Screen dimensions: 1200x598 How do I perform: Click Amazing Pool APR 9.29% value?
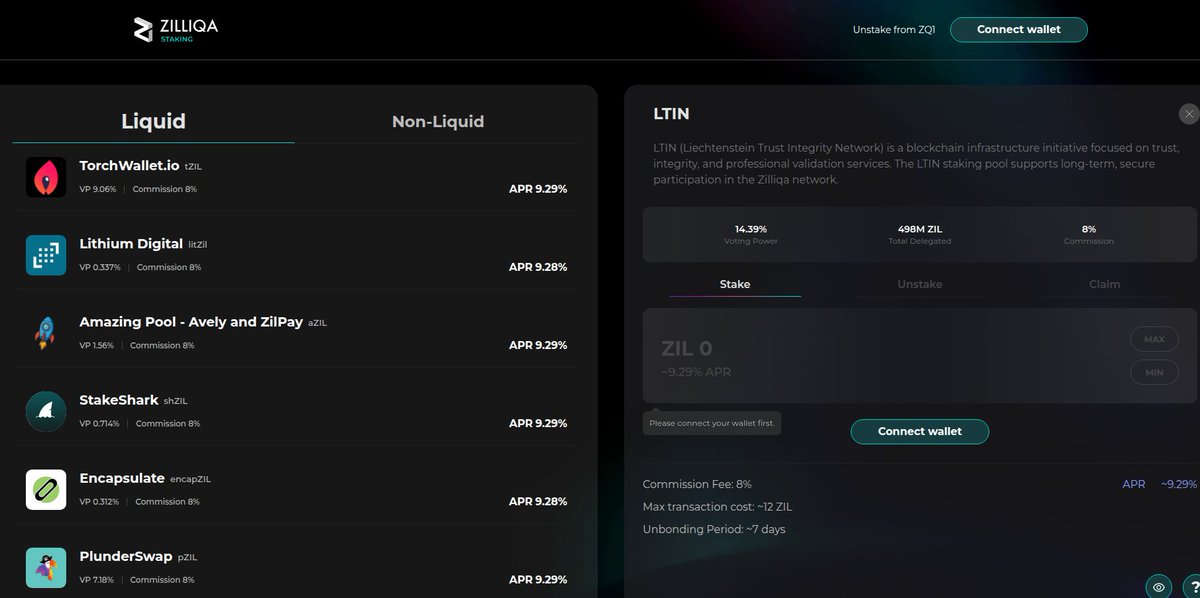pyautogui.click(x=538, y=345)
